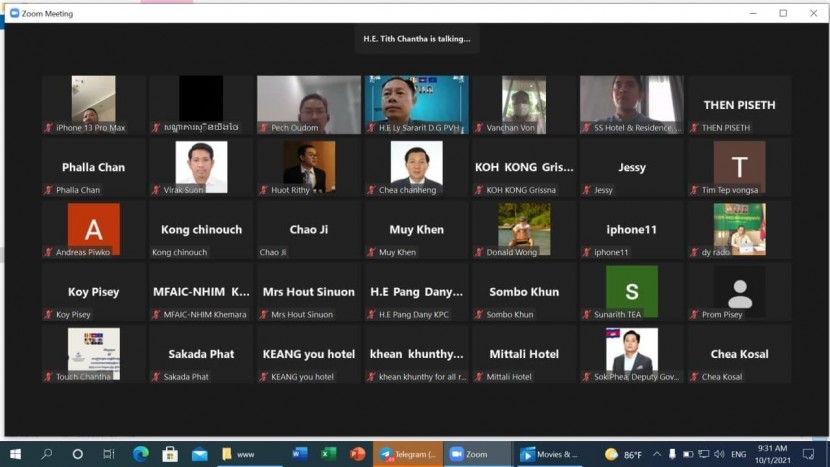Switch to the Movies & TV taskbar window
The height and width of the screenshot is (467, 830).
(550, 454)
